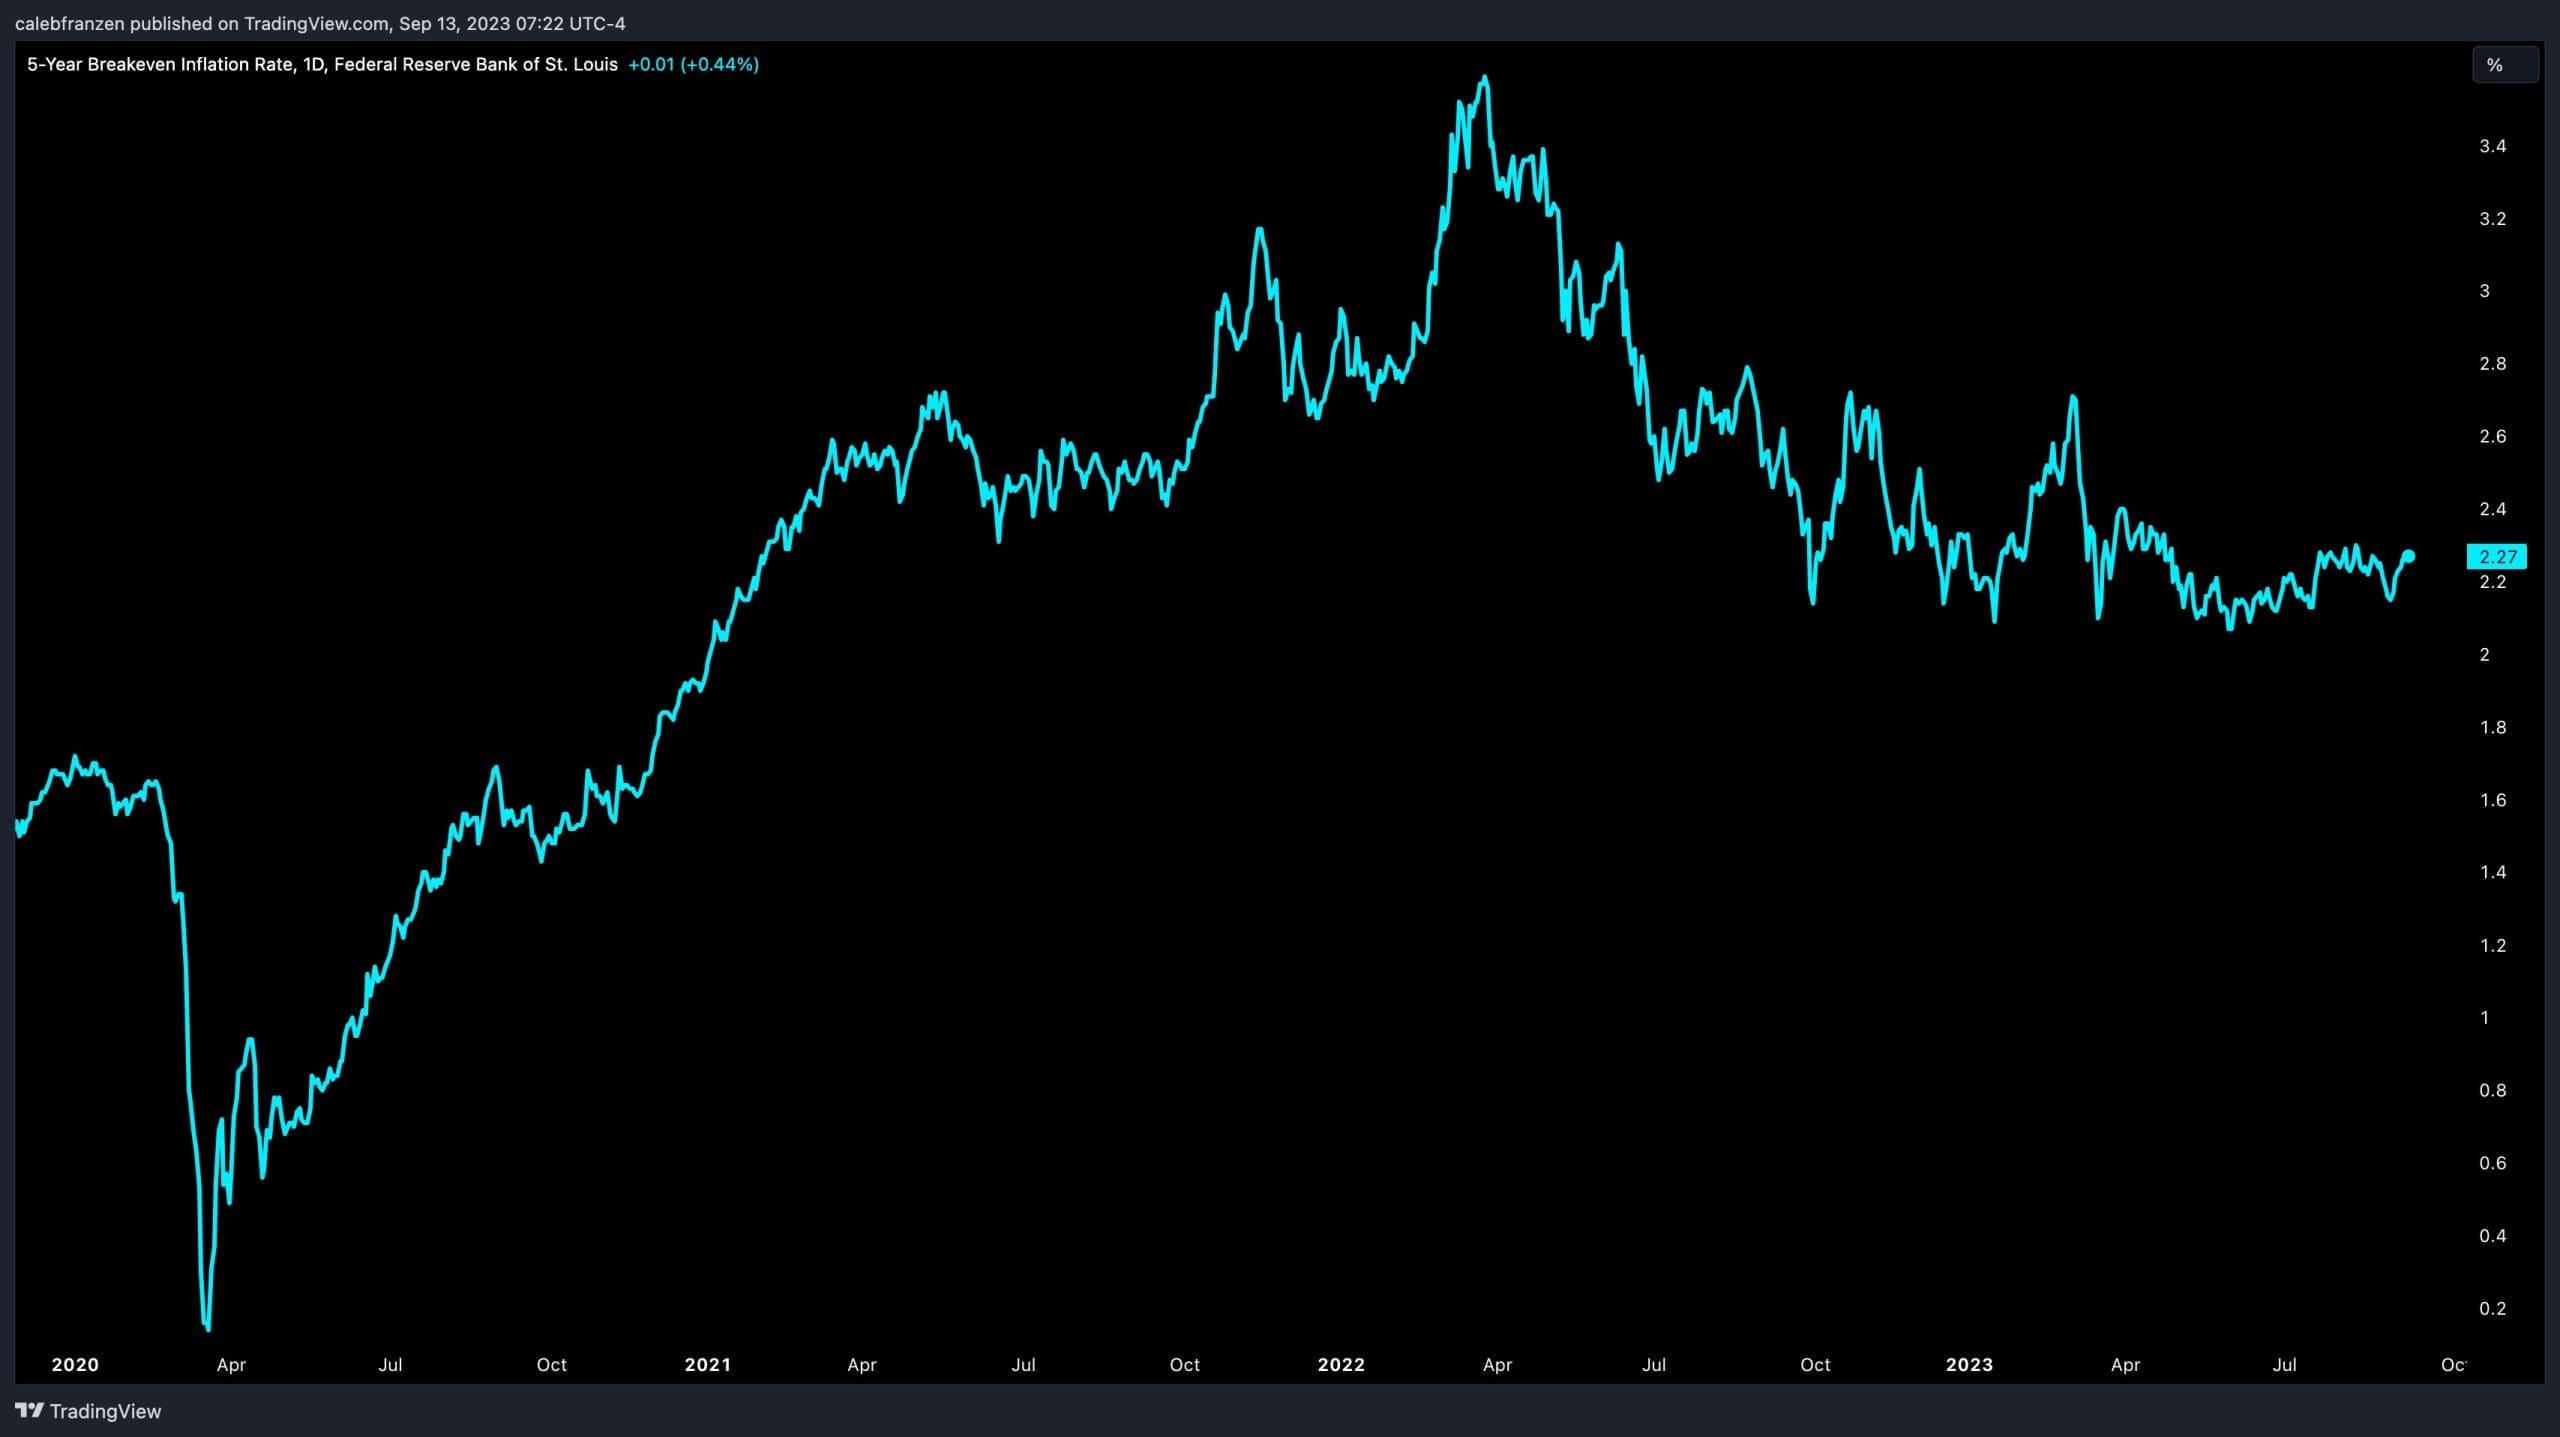The height and width of the screenshot is (1437, 2560).
Task: Click the 1 level on price axis
Action: pyautogui.click(x=2485, y=1017)
